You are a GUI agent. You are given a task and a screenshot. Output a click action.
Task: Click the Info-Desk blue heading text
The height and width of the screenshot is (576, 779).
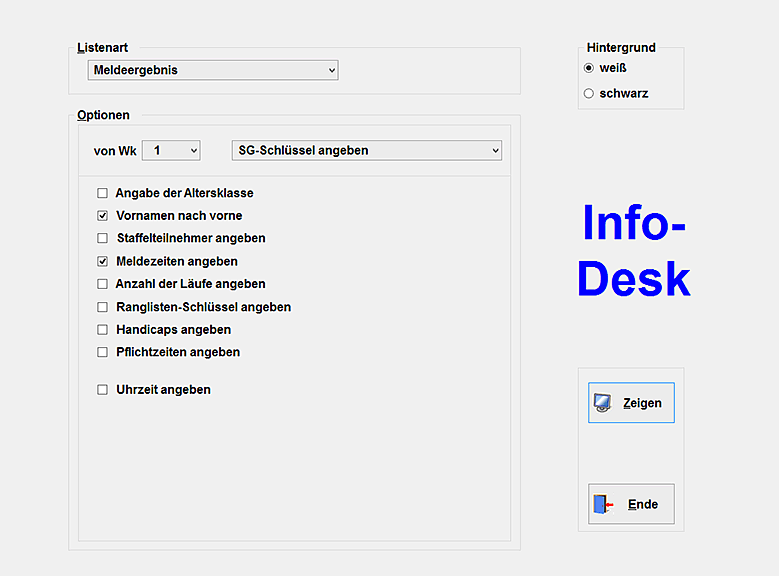(x=633, y=251)
